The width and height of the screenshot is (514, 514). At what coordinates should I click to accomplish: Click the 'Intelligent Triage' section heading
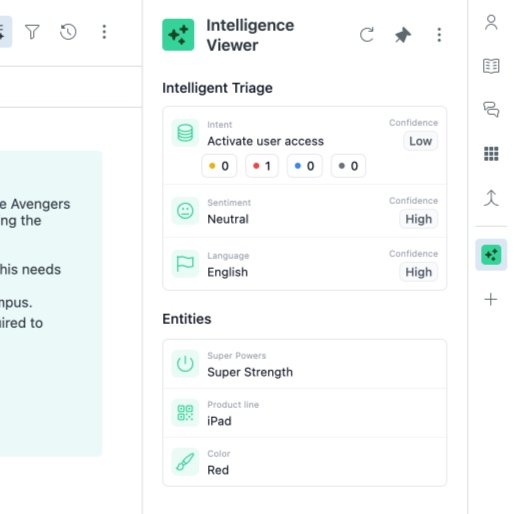pyautogui.click(x=217, y=88)
